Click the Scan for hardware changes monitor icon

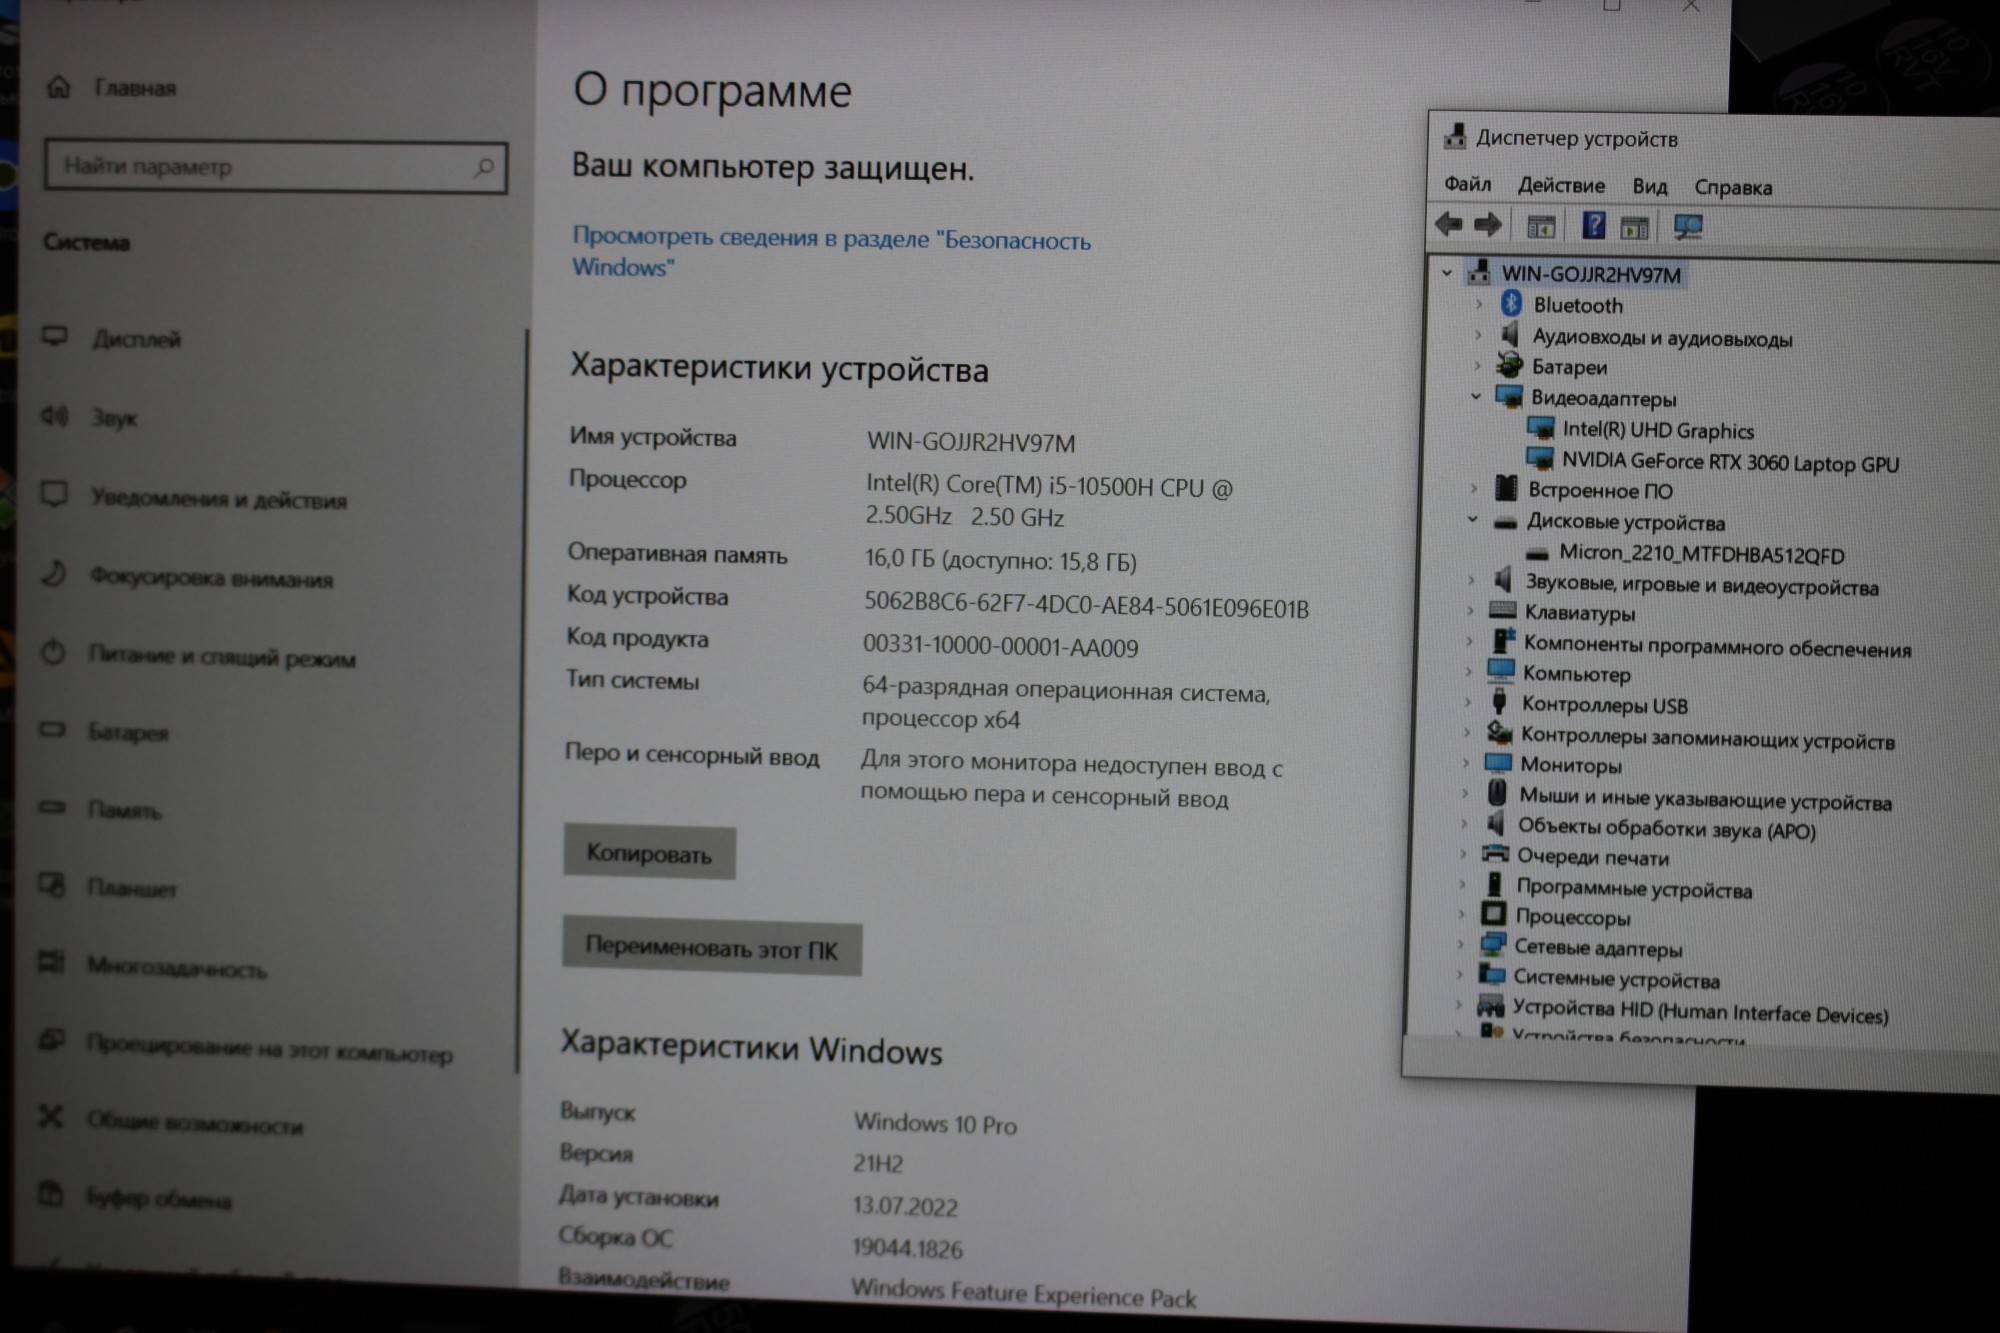[x=1688, y=227]
